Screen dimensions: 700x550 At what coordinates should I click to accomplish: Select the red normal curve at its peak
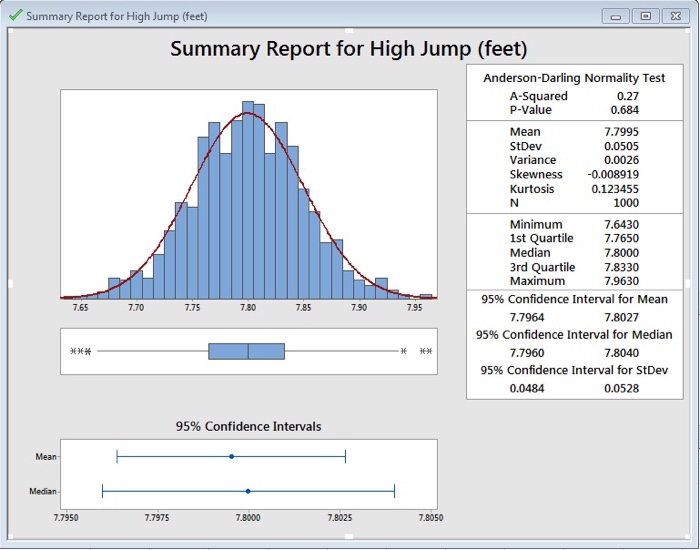(x=248, y=113)
